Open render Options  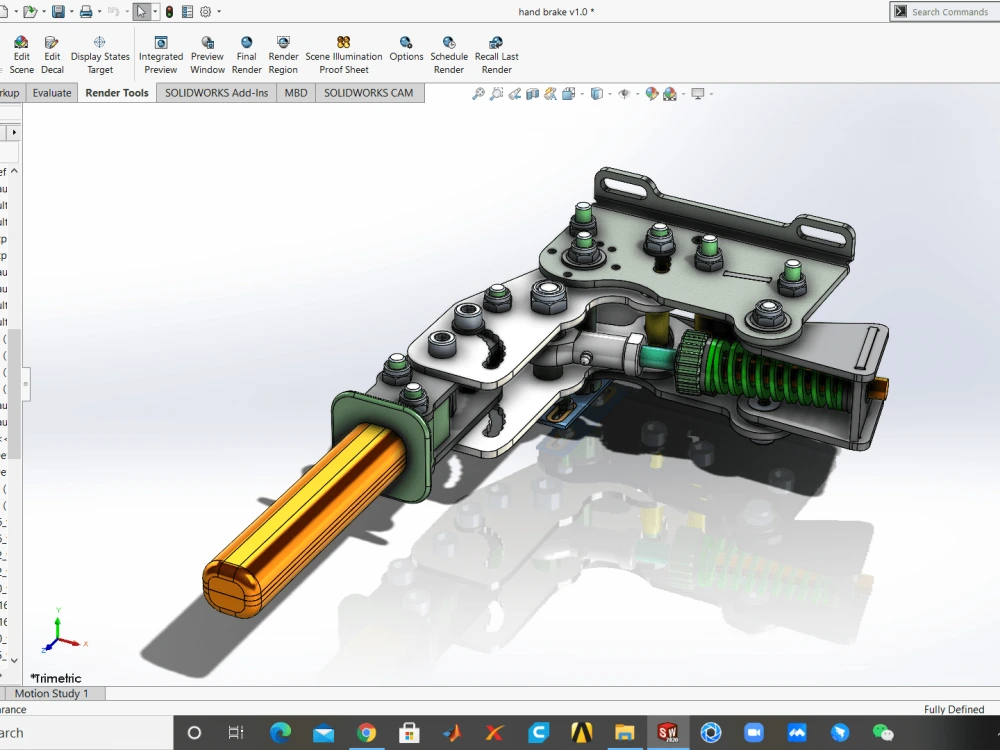(406, 49)
